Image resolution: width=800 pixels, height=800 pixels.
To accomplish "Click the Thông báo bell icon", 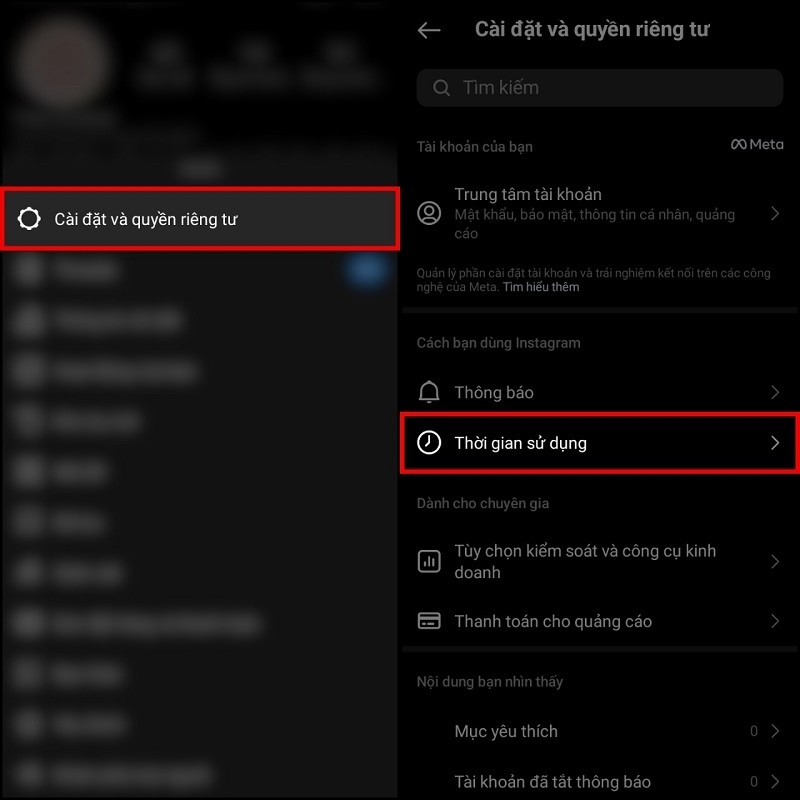I will pyautogui.click(x=429, y=392).
